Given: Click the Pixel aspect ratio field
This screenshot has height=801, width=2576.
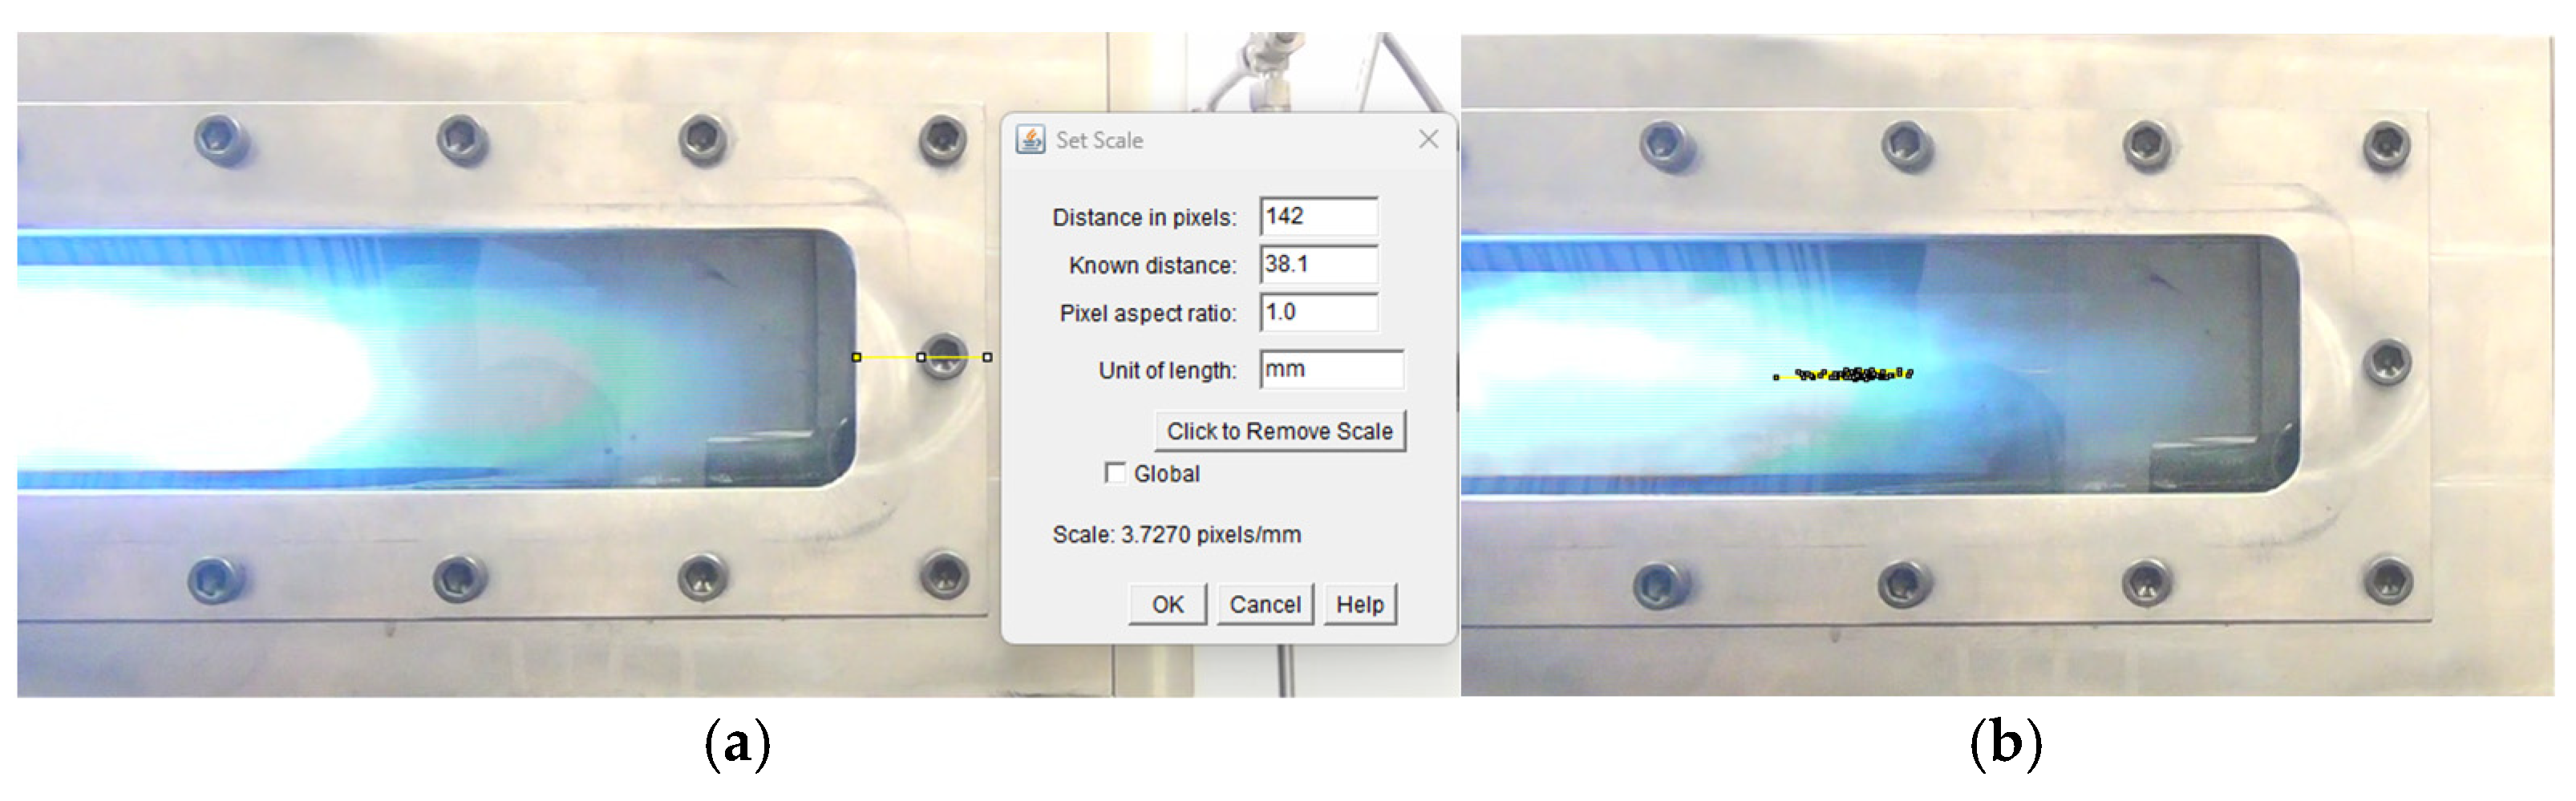Looking at the screenshot, I should point(1318,312).
